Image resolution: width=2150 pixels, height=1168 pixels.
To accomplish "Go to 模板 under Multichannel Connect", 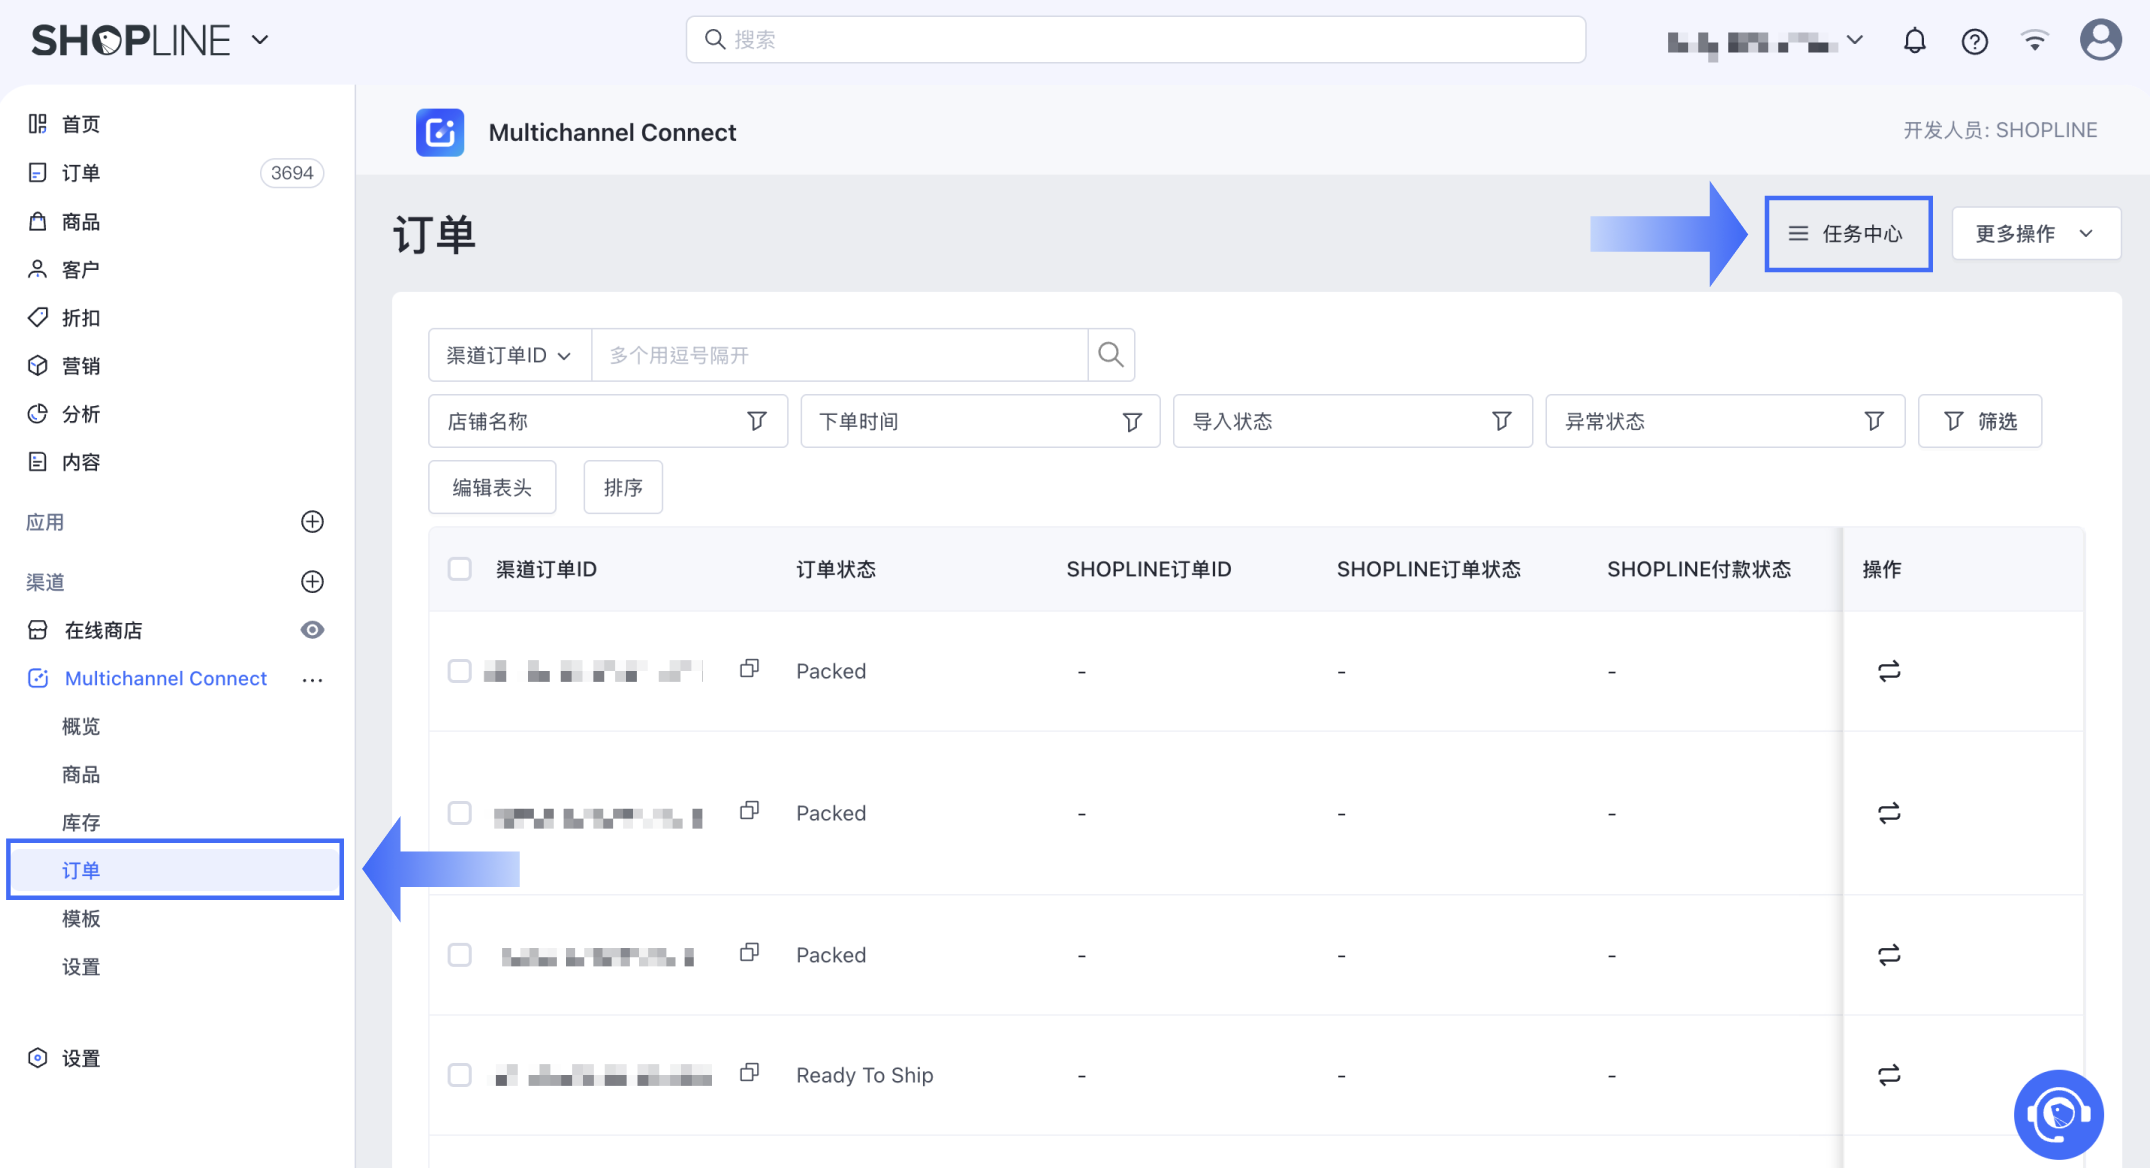I will point(82,918).
